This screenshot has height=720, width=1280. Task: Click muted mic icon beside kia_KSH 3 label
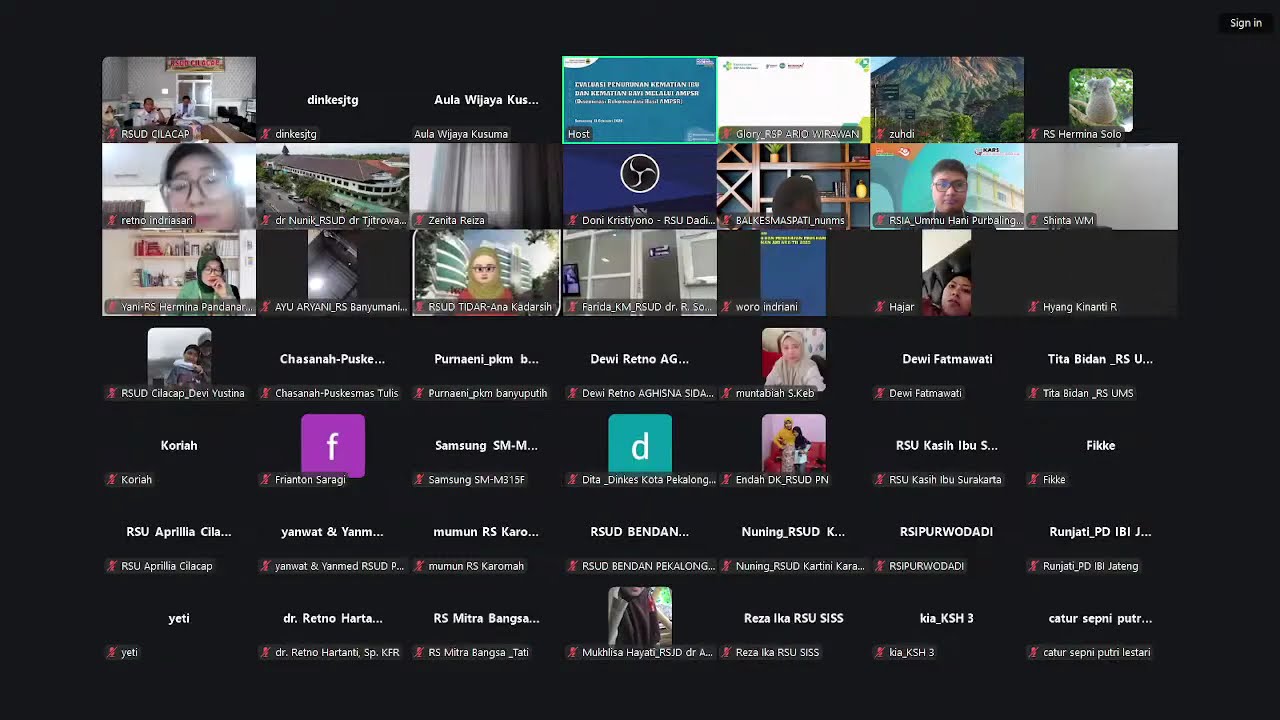point(880,653)
